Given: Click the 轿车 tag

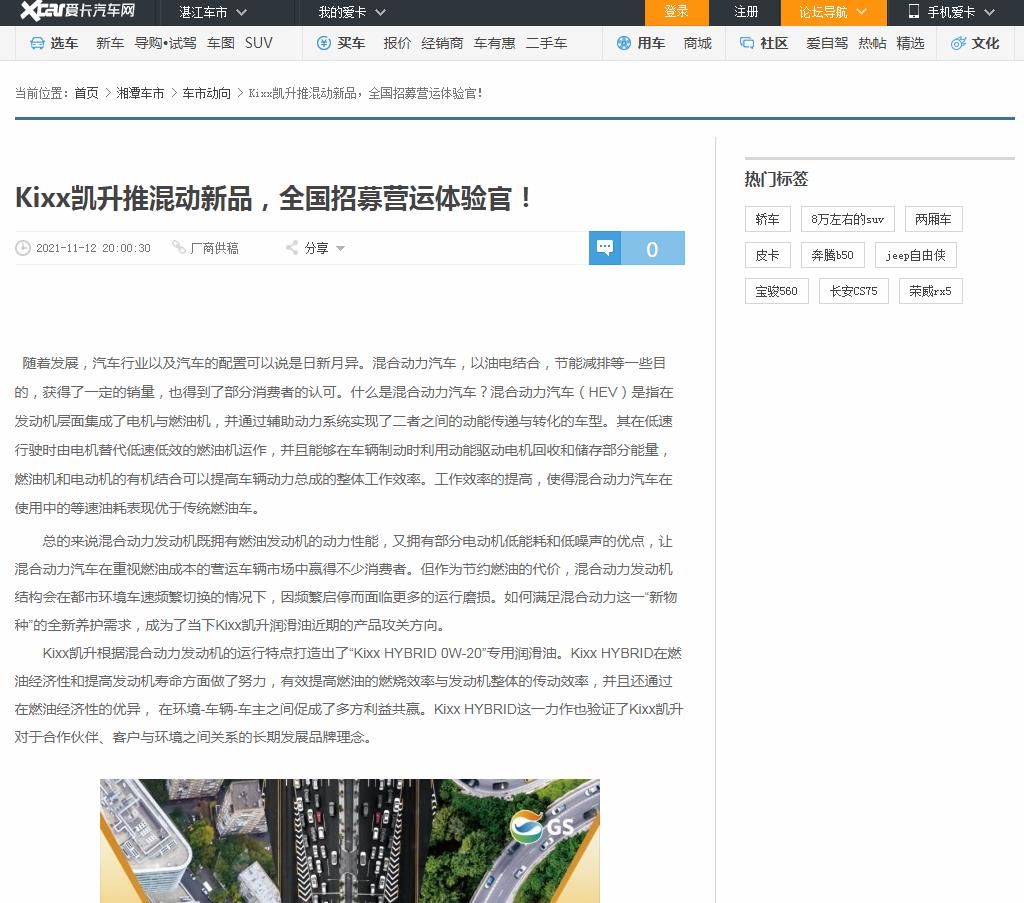Looking at the screenshot, I should point(767,219).
